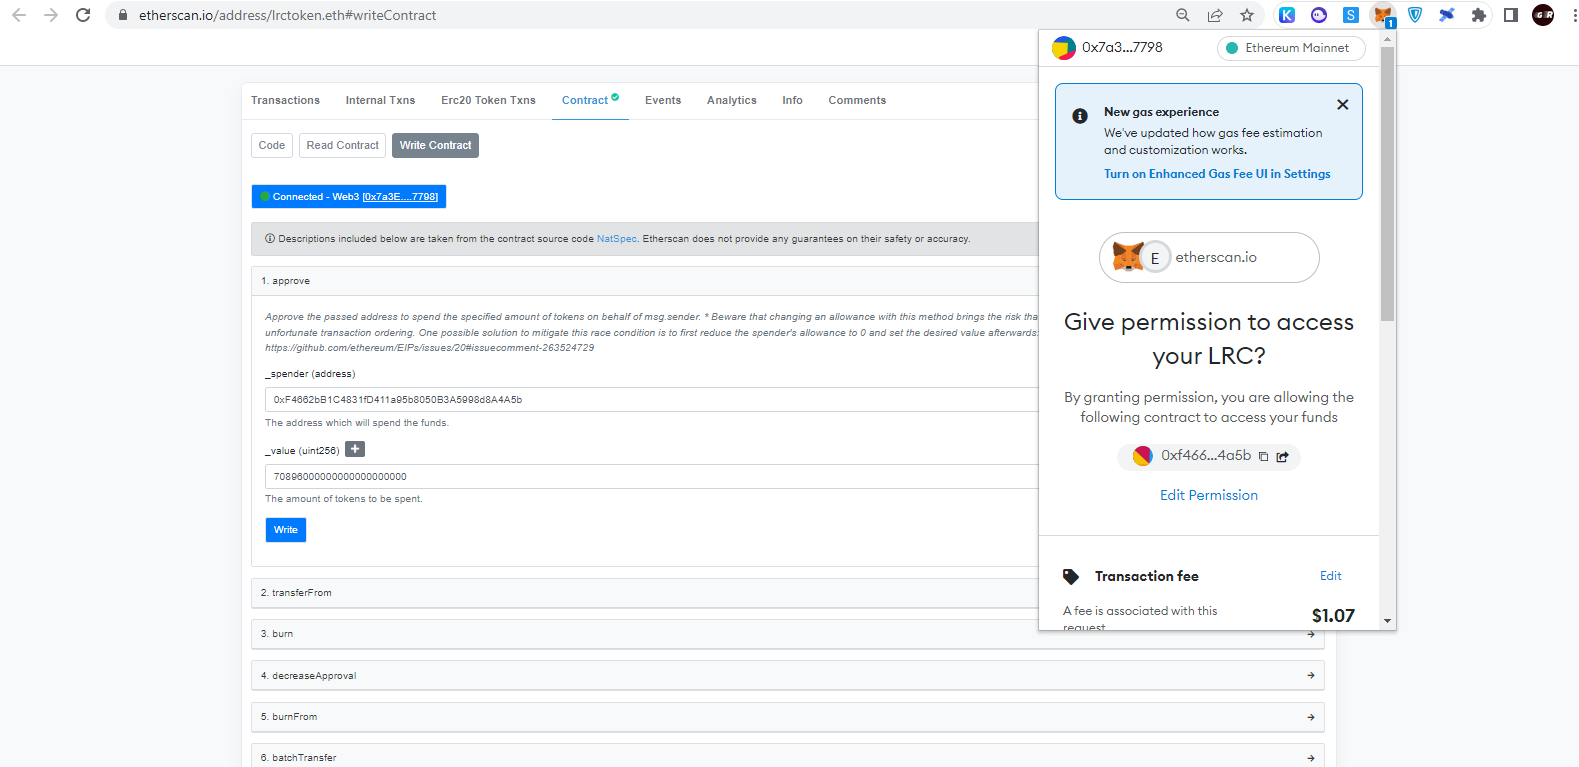
Task: Open the blue shield extension
Action: [1415, 15]
